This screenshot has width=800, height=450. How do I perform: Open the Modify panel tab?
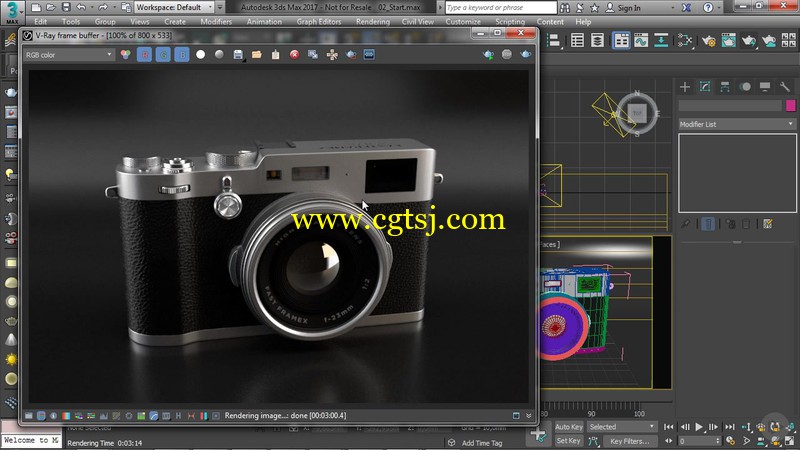[x=705, y=87]
